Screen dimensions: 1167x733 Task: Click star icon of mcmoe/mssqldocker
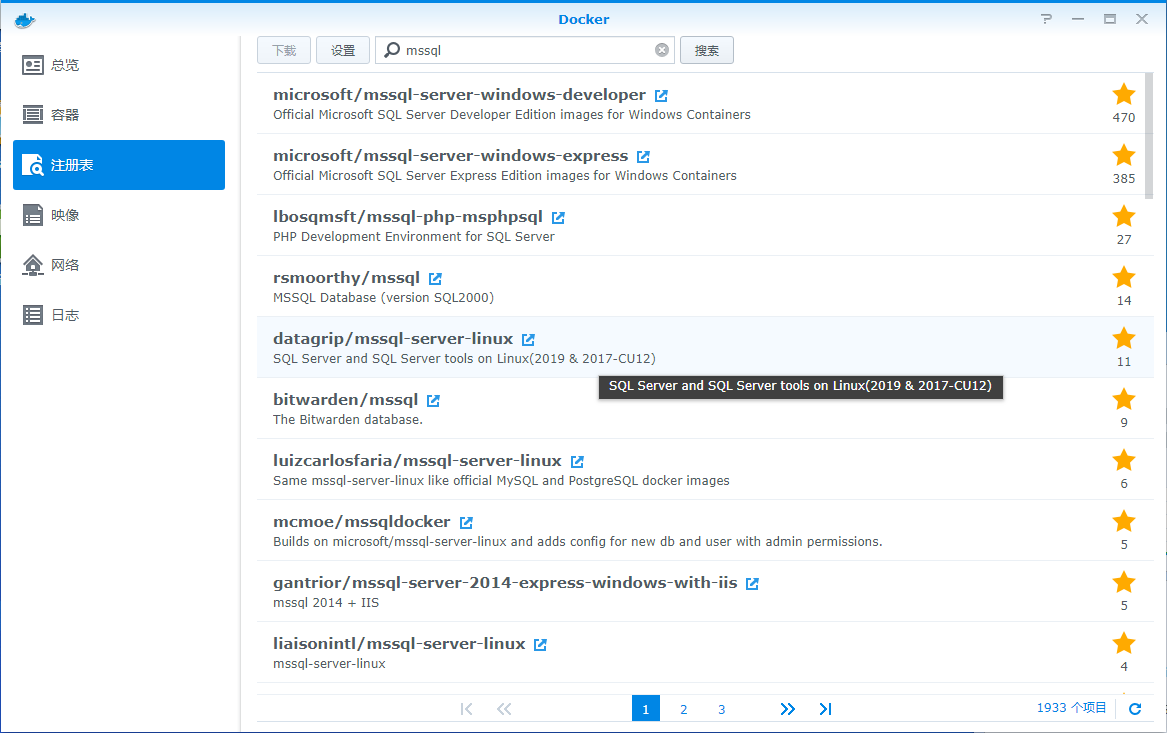click(1124, 522)
